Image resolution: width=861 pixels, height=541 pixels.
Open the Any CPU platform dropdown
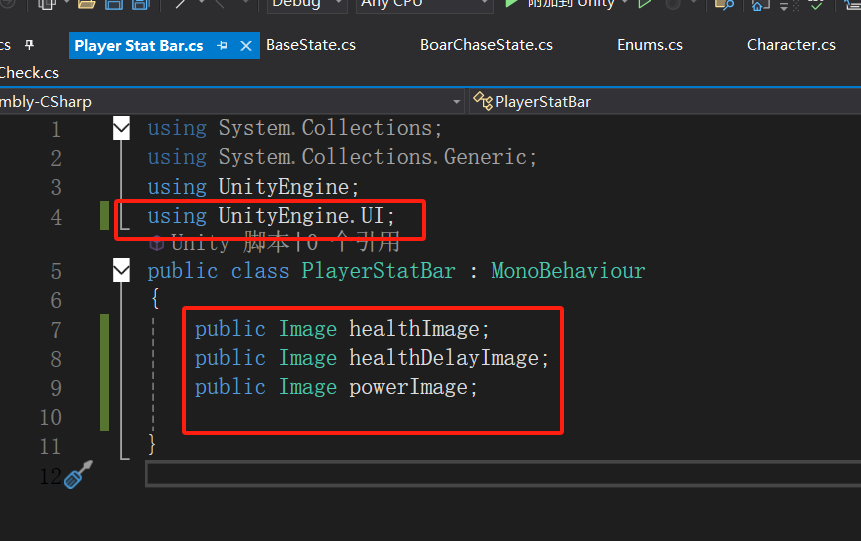tap(424, 5)
